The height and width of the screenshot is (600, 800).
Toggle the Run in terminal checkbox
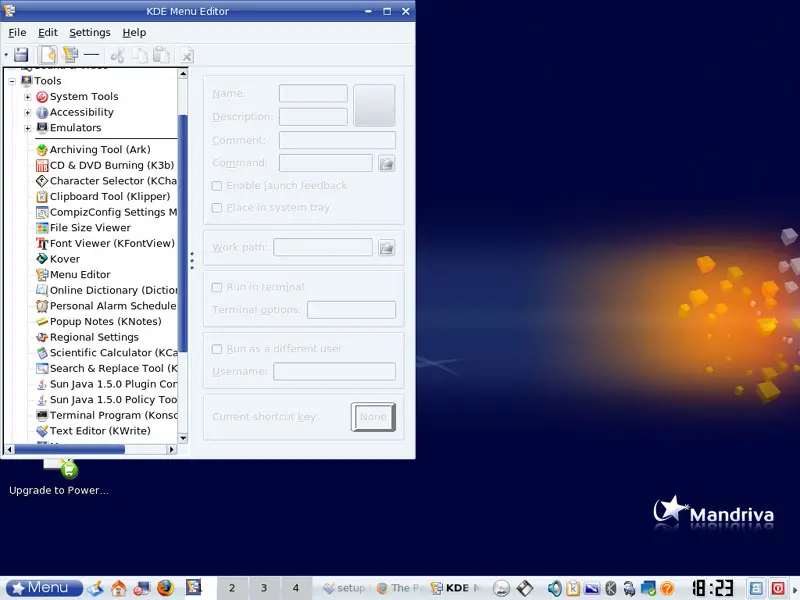point(217,287)
